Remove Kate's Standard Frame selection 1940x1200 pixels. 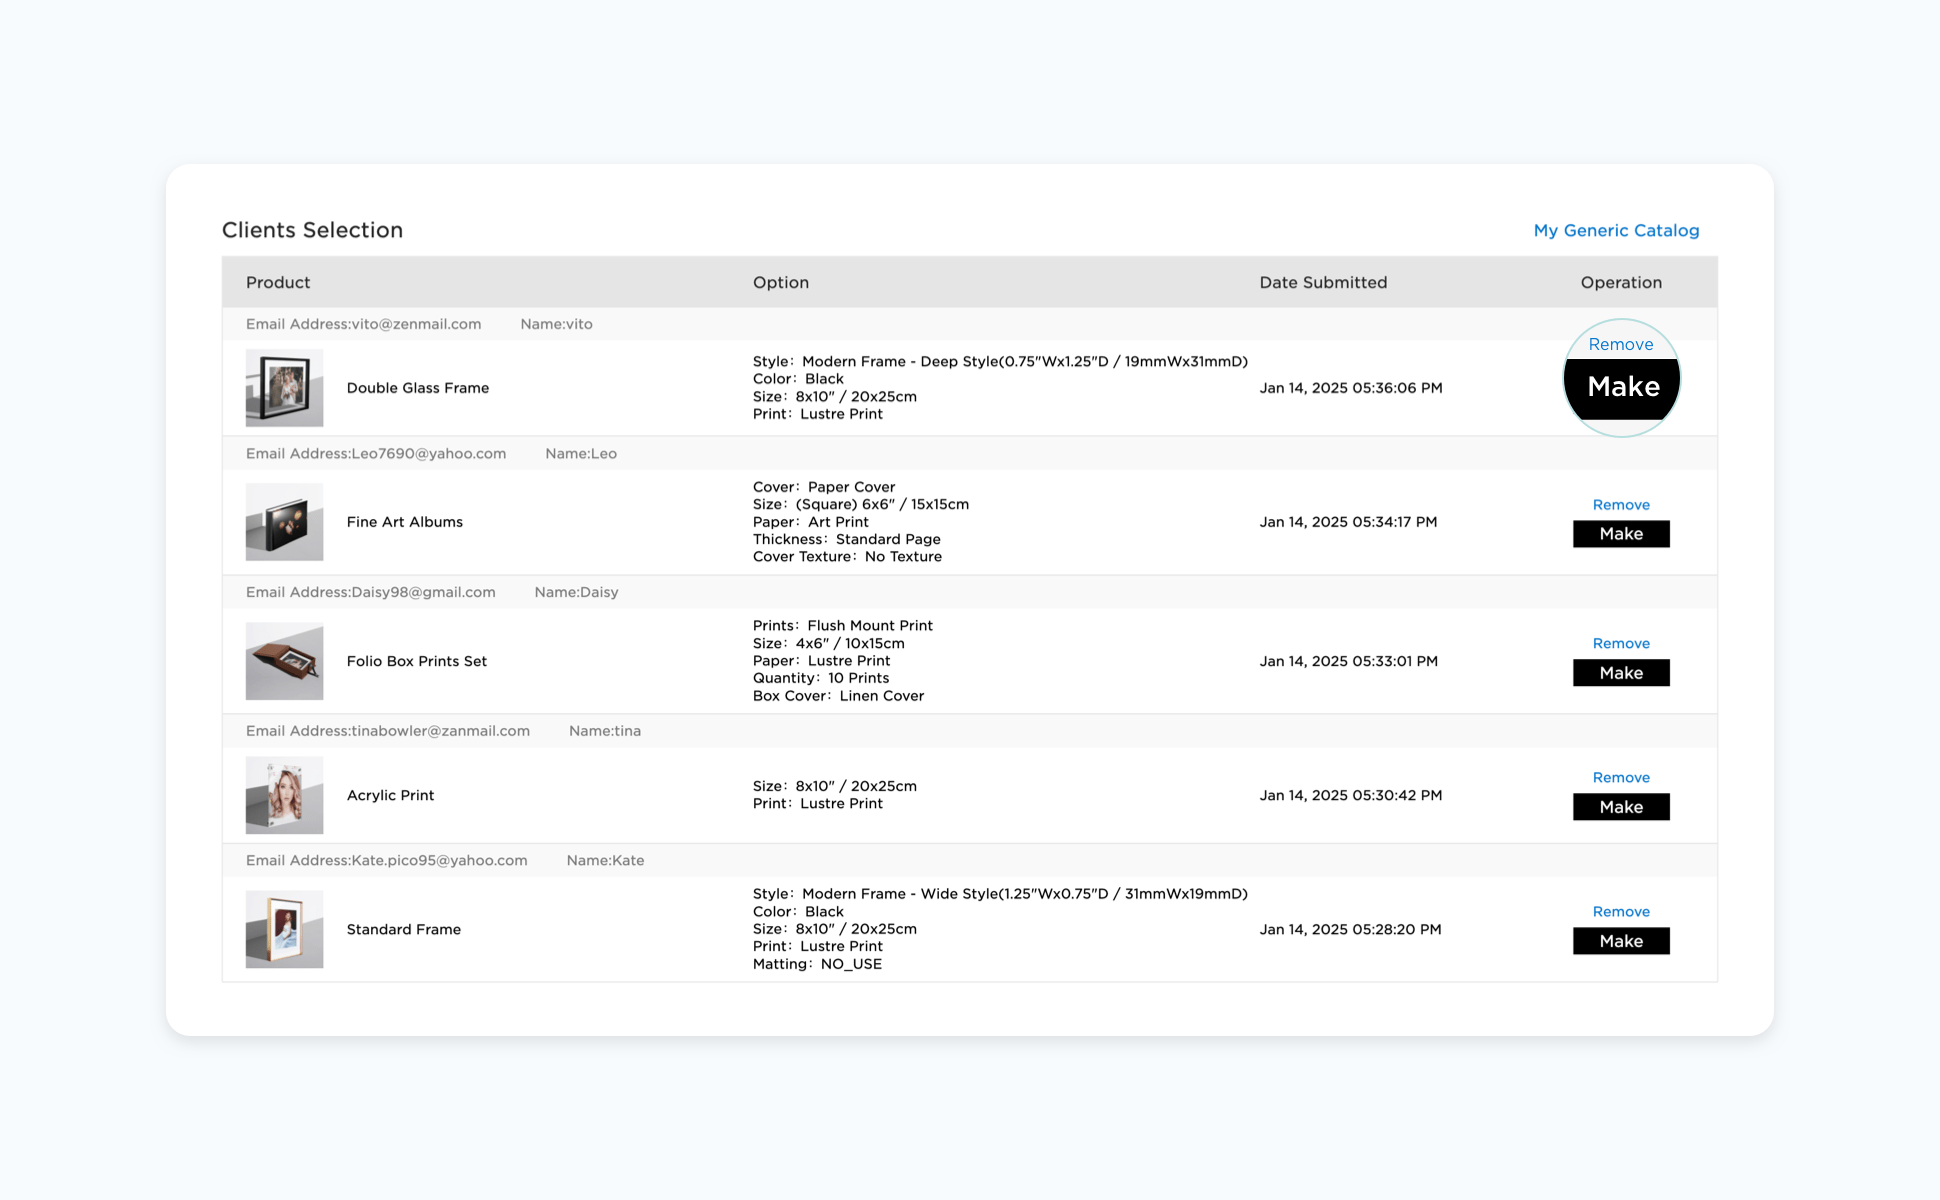[1620, 911]
